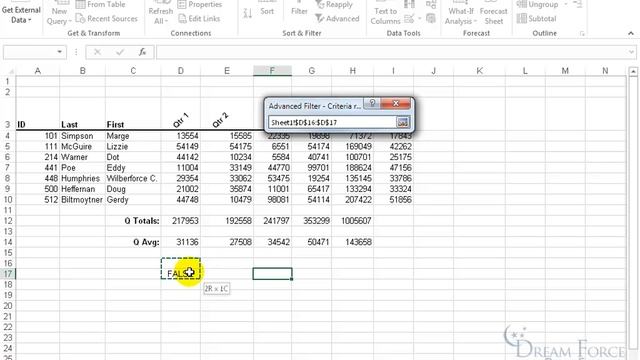Viewport: 640px width, 360px height.
Task: Click Text to Columns
Action: pos(385,14)
